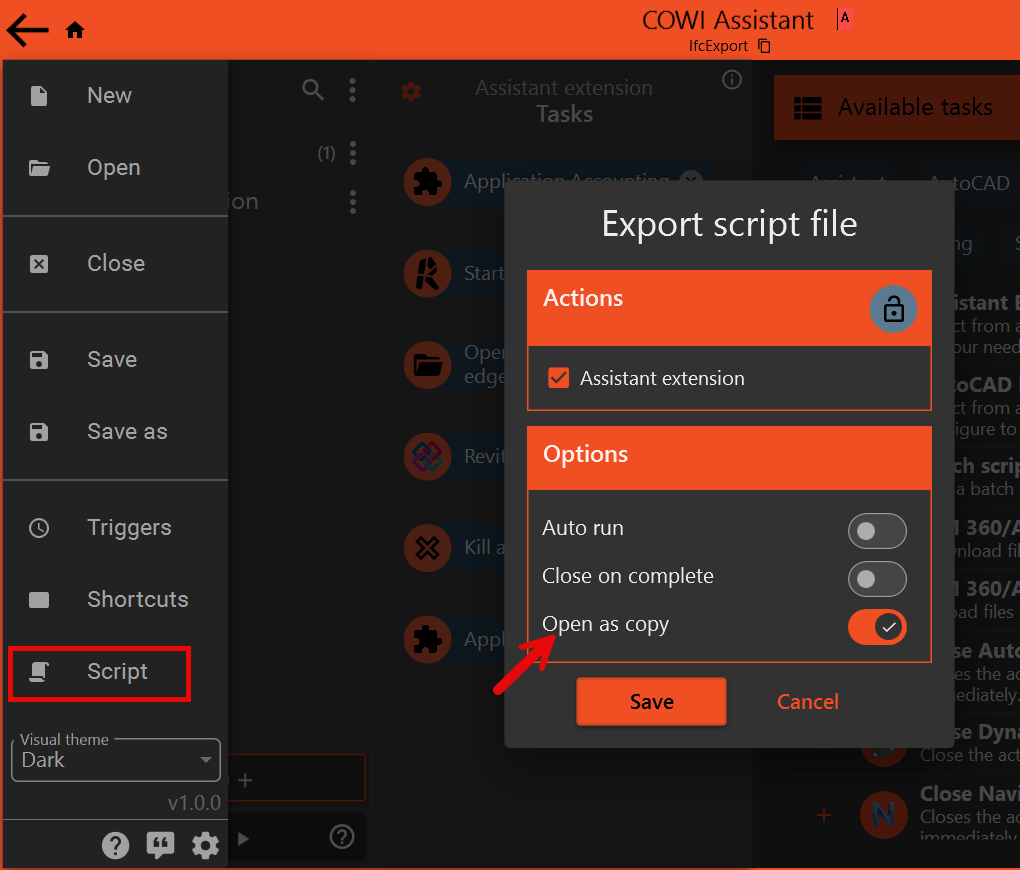Cancel the Export script file dialog
Image resolution: width=1020 pixels, height=870 pixels.
(808, 701)
